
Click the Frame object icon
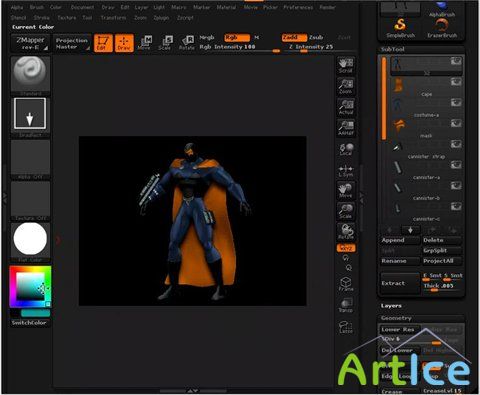tap(346, 284)
